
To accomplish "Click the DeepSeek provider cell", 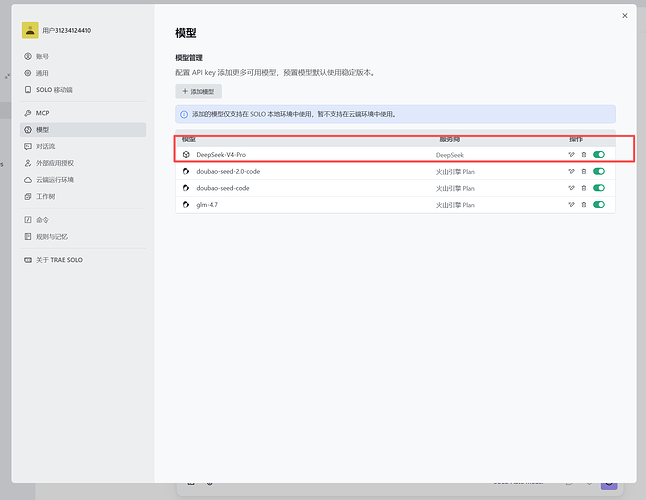I will click(450, 155).
